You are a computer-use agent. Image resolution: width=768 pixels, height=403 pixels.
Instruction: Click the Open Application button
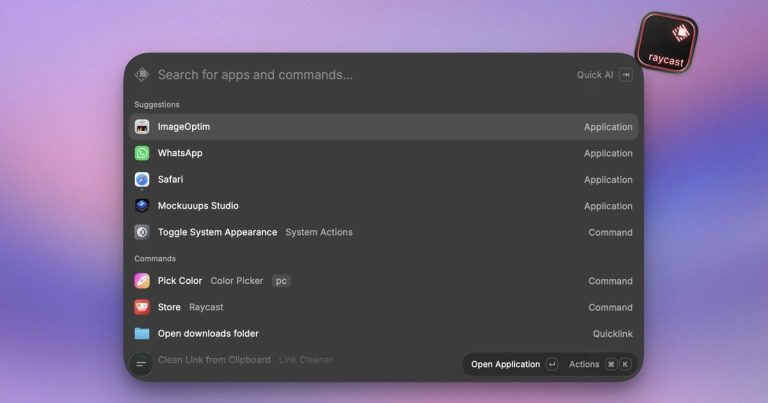(x=514, y=364)
